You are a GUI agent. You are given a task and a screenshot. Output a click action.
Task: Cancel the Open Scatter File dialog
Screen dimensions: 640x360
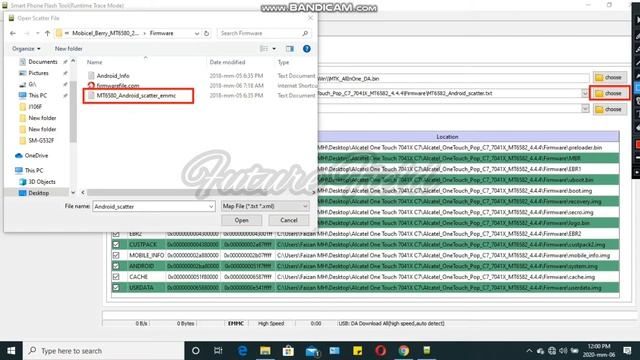(x=289, y=220)
